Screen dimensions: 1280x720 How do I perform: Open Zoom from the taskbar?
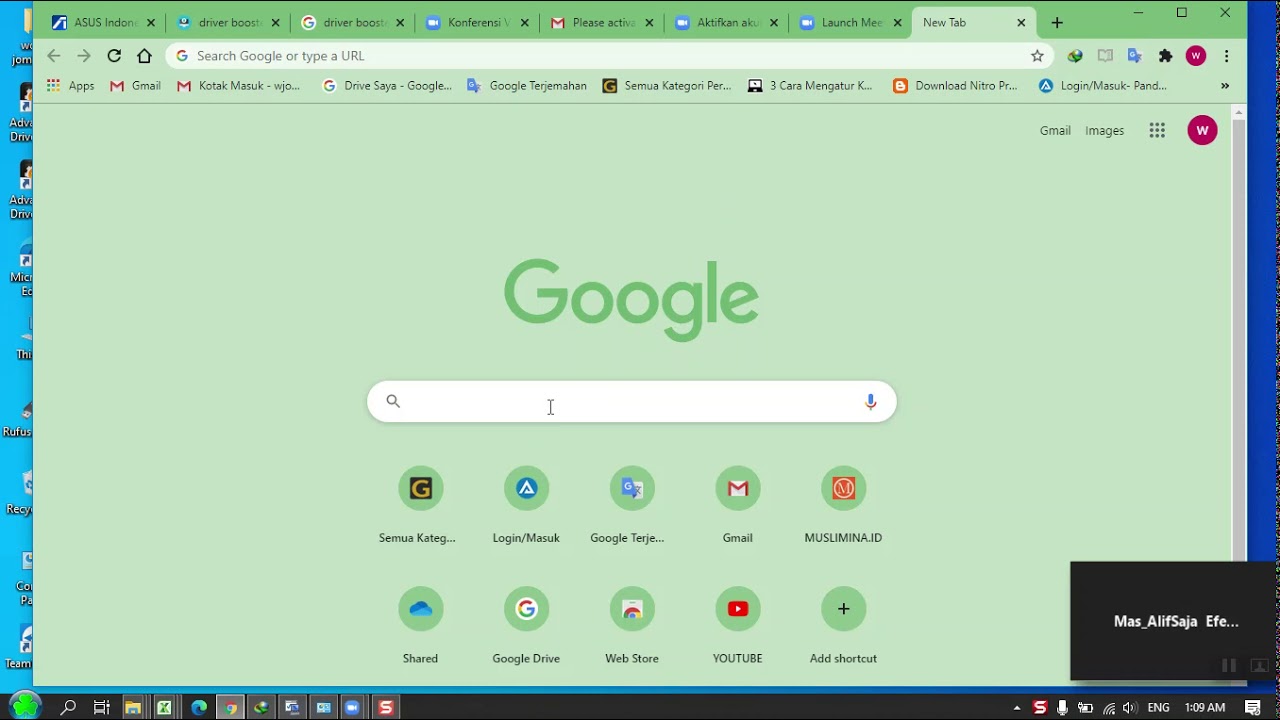[352, 708]
